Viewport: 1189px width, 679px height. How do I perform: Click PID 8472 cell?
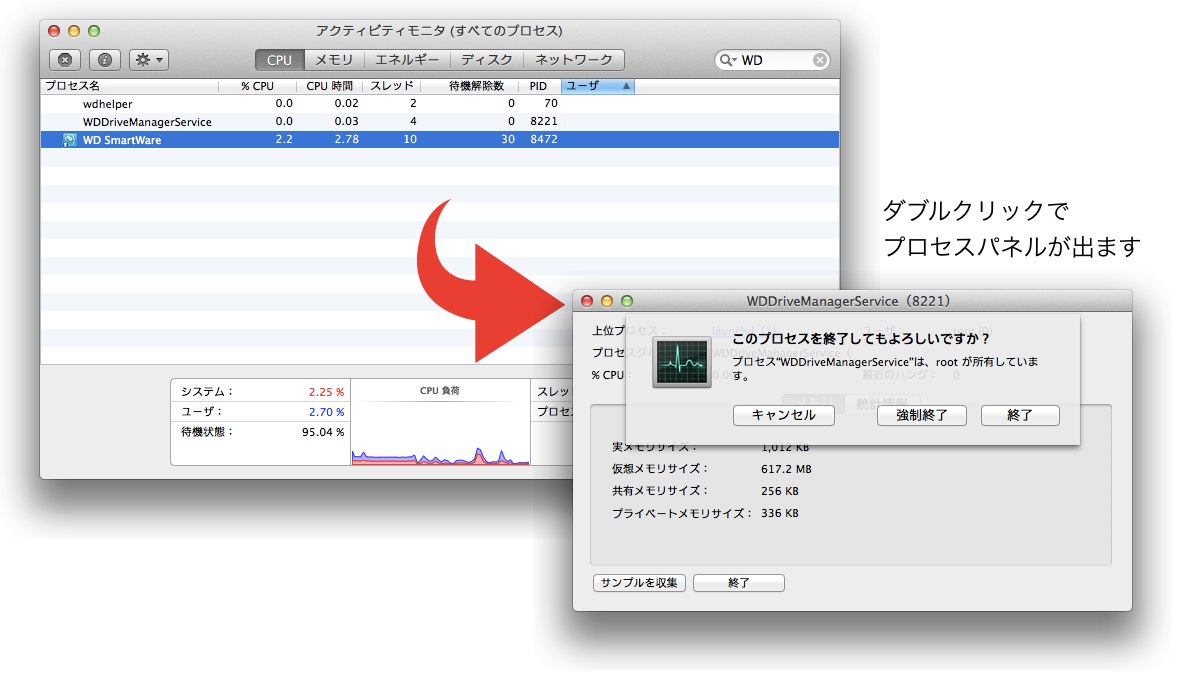point(544,140)
